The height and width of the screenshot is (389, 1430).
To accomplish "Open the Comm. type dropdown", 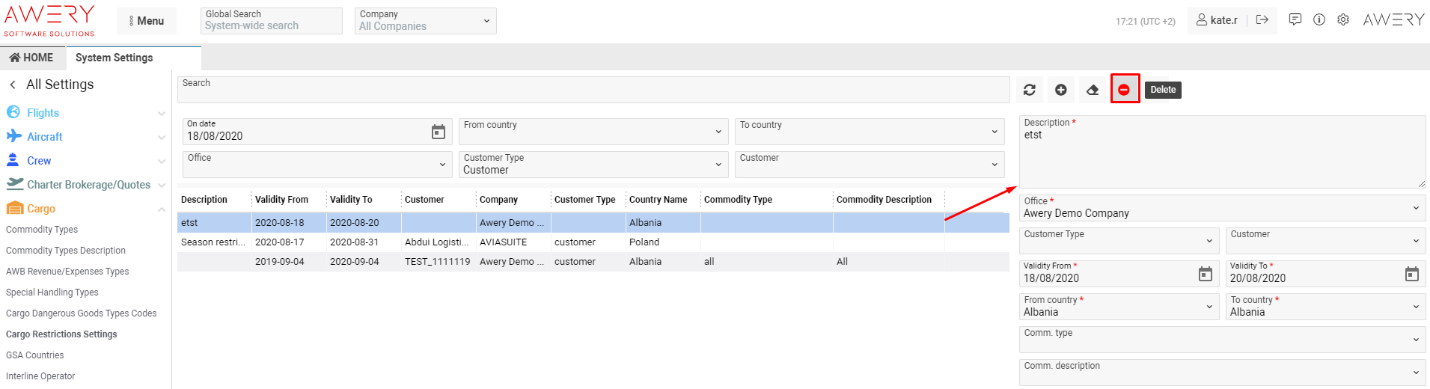I will (x=1222, y=339).
